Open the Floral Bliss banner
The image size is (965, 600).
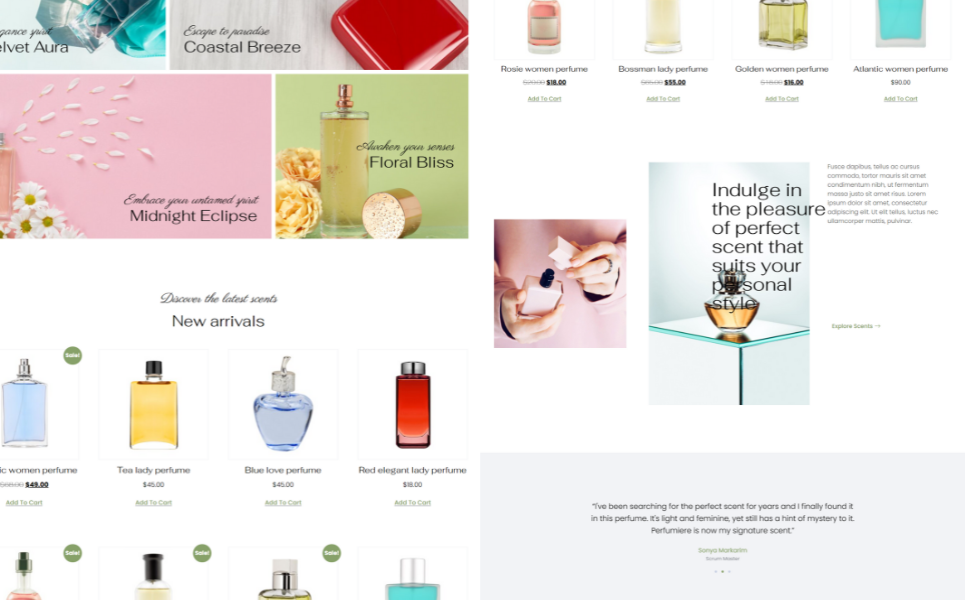tap(372, 156)
